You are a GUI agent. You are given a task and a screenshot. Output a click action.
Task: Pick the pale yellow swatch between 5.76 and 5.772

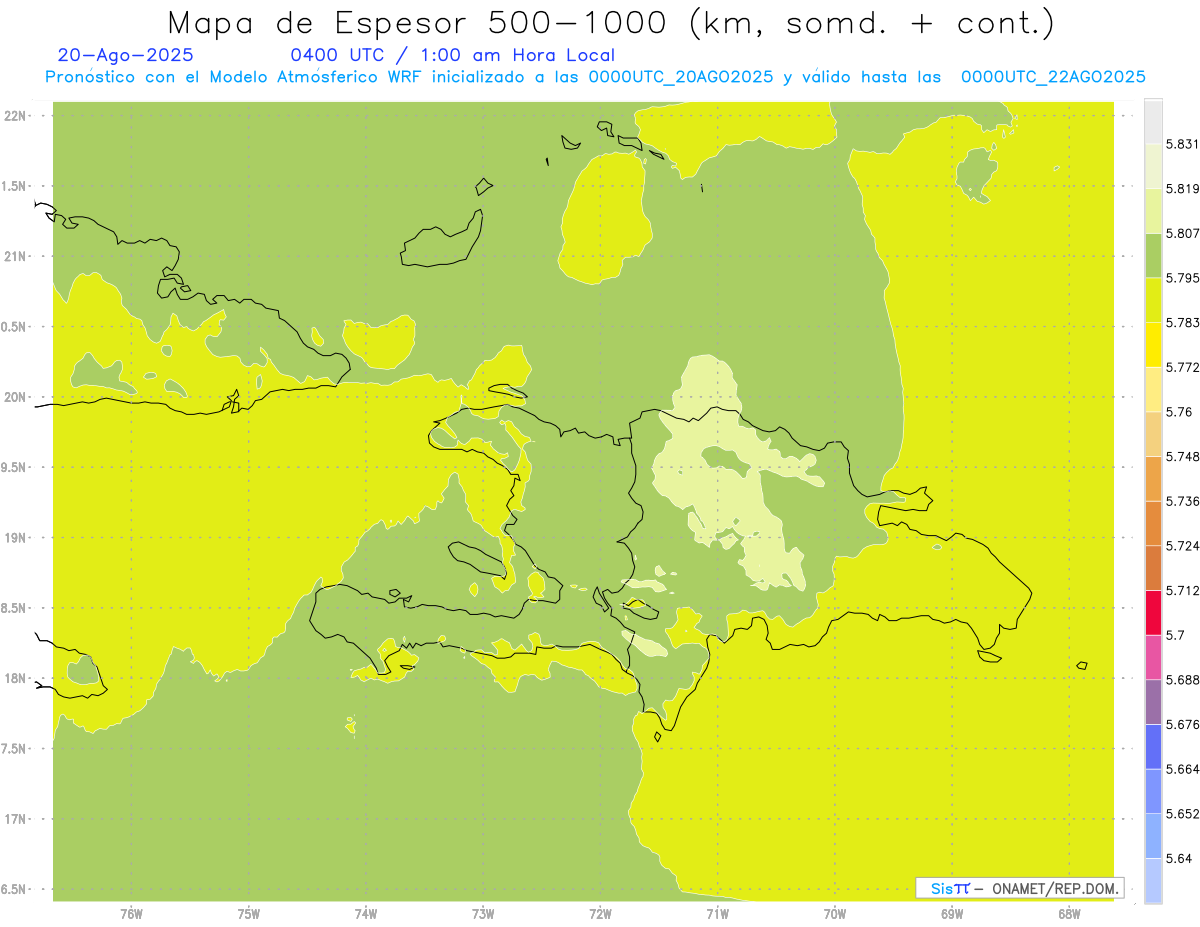pos(1153,389)
